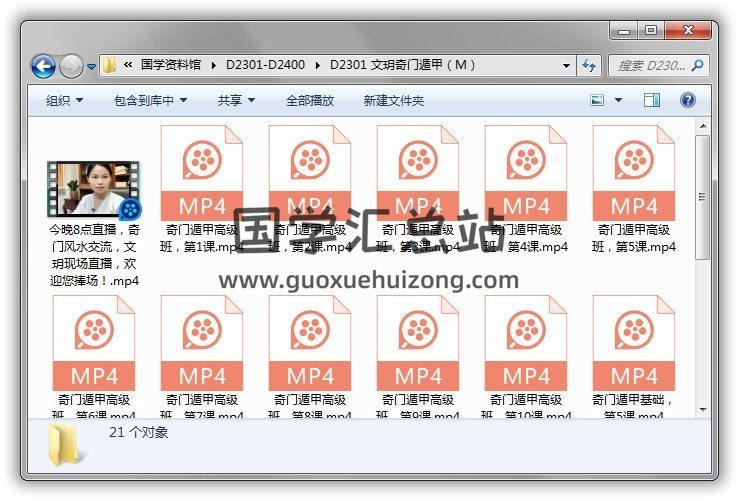This screenshot has height=501, width=739.
Task: Click the greyed Forward arrow button
Action: pyautogui.click(x=71, y=66)
